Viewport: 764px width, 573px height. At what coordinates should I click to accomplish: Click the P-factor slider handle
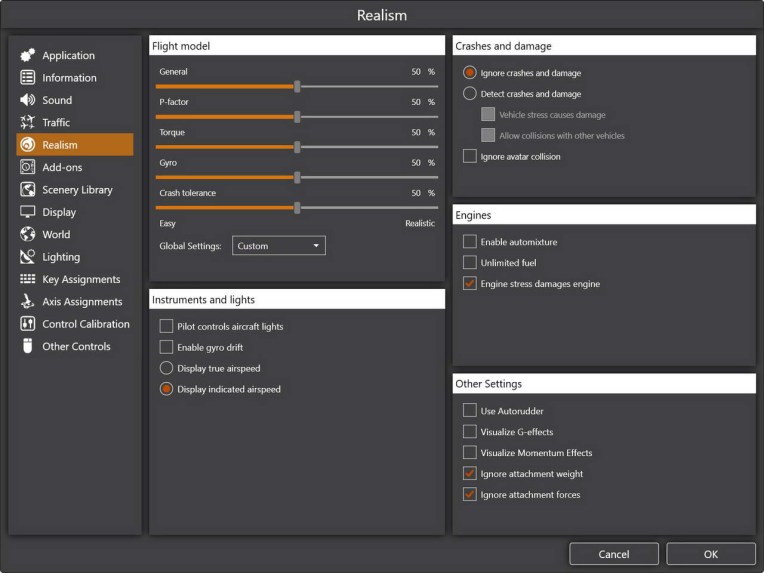pyautogui.click(x=297, y=117)
